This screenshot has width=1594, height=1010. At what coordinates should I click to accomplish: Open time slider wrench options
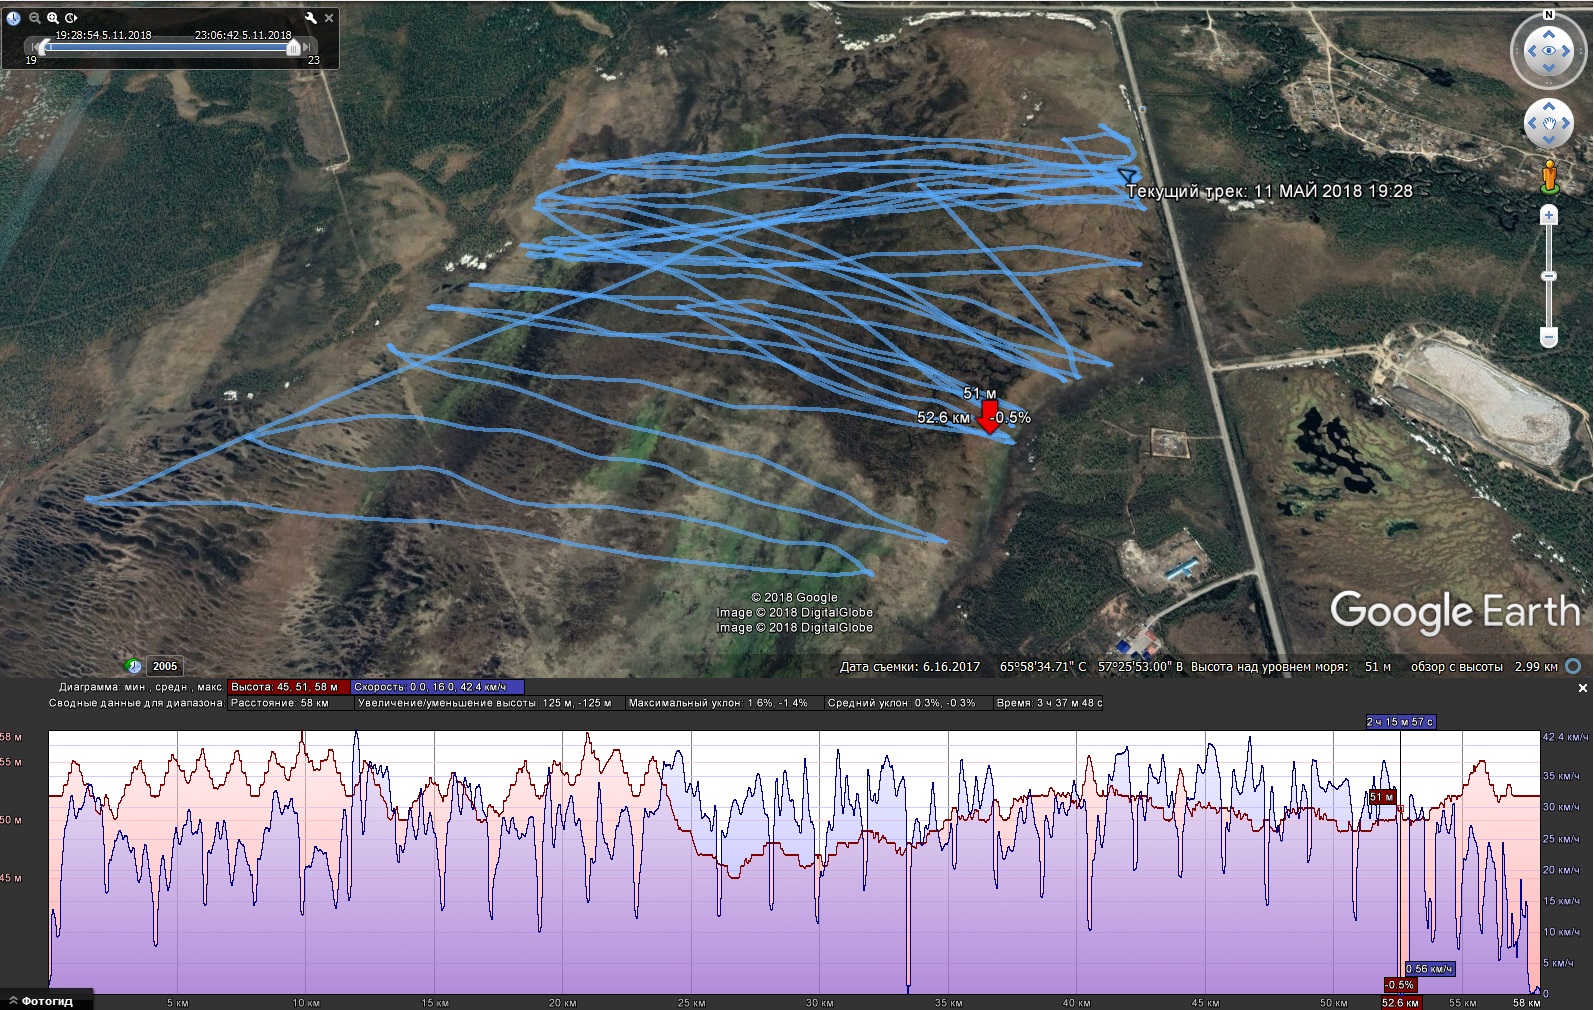310,18
